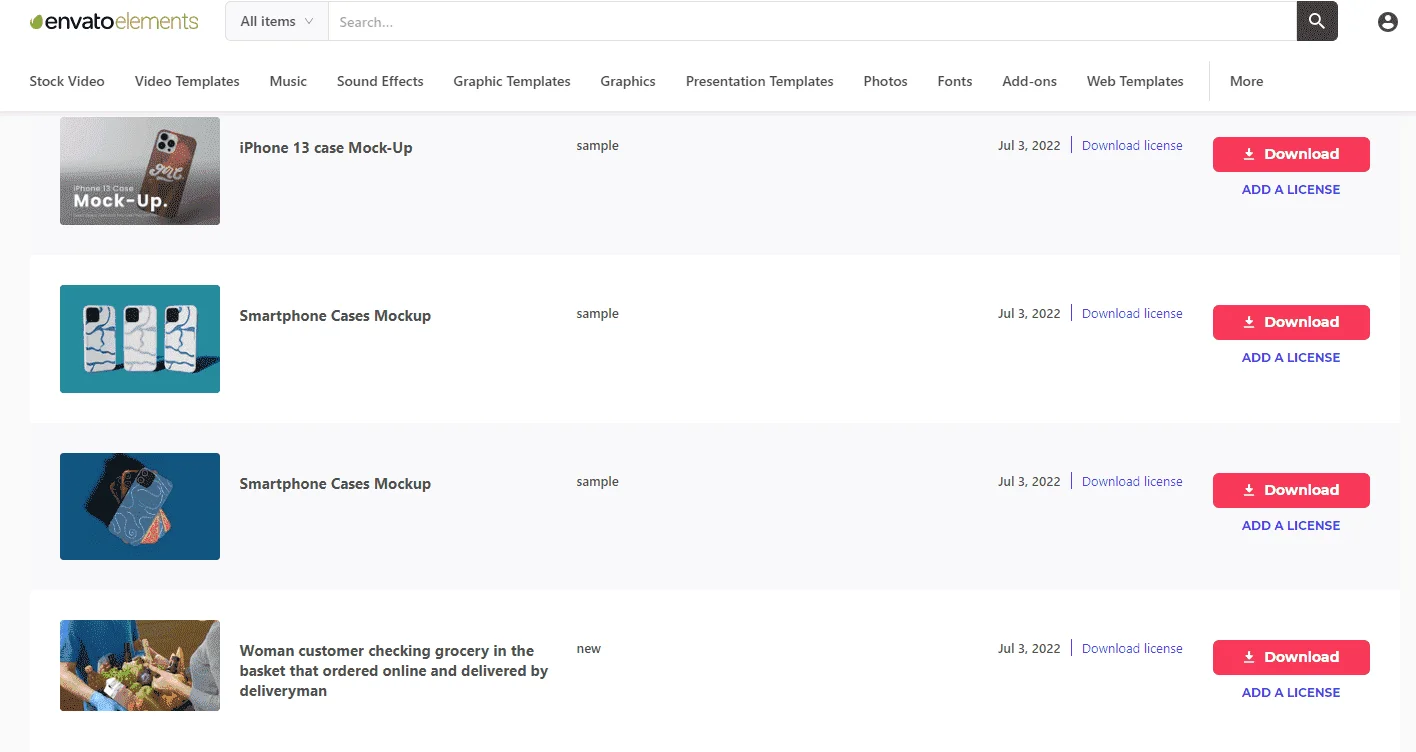The width and height of the screenshot is (1416, 752).
Task: Download license for dark blue Smartphone Cases Mockup
Action: [1132, 481]
